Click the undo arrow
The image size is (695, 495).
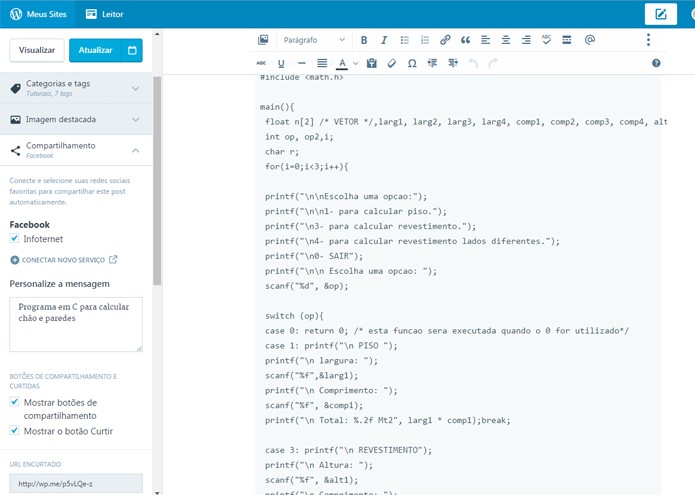click(x=473, y=63)
